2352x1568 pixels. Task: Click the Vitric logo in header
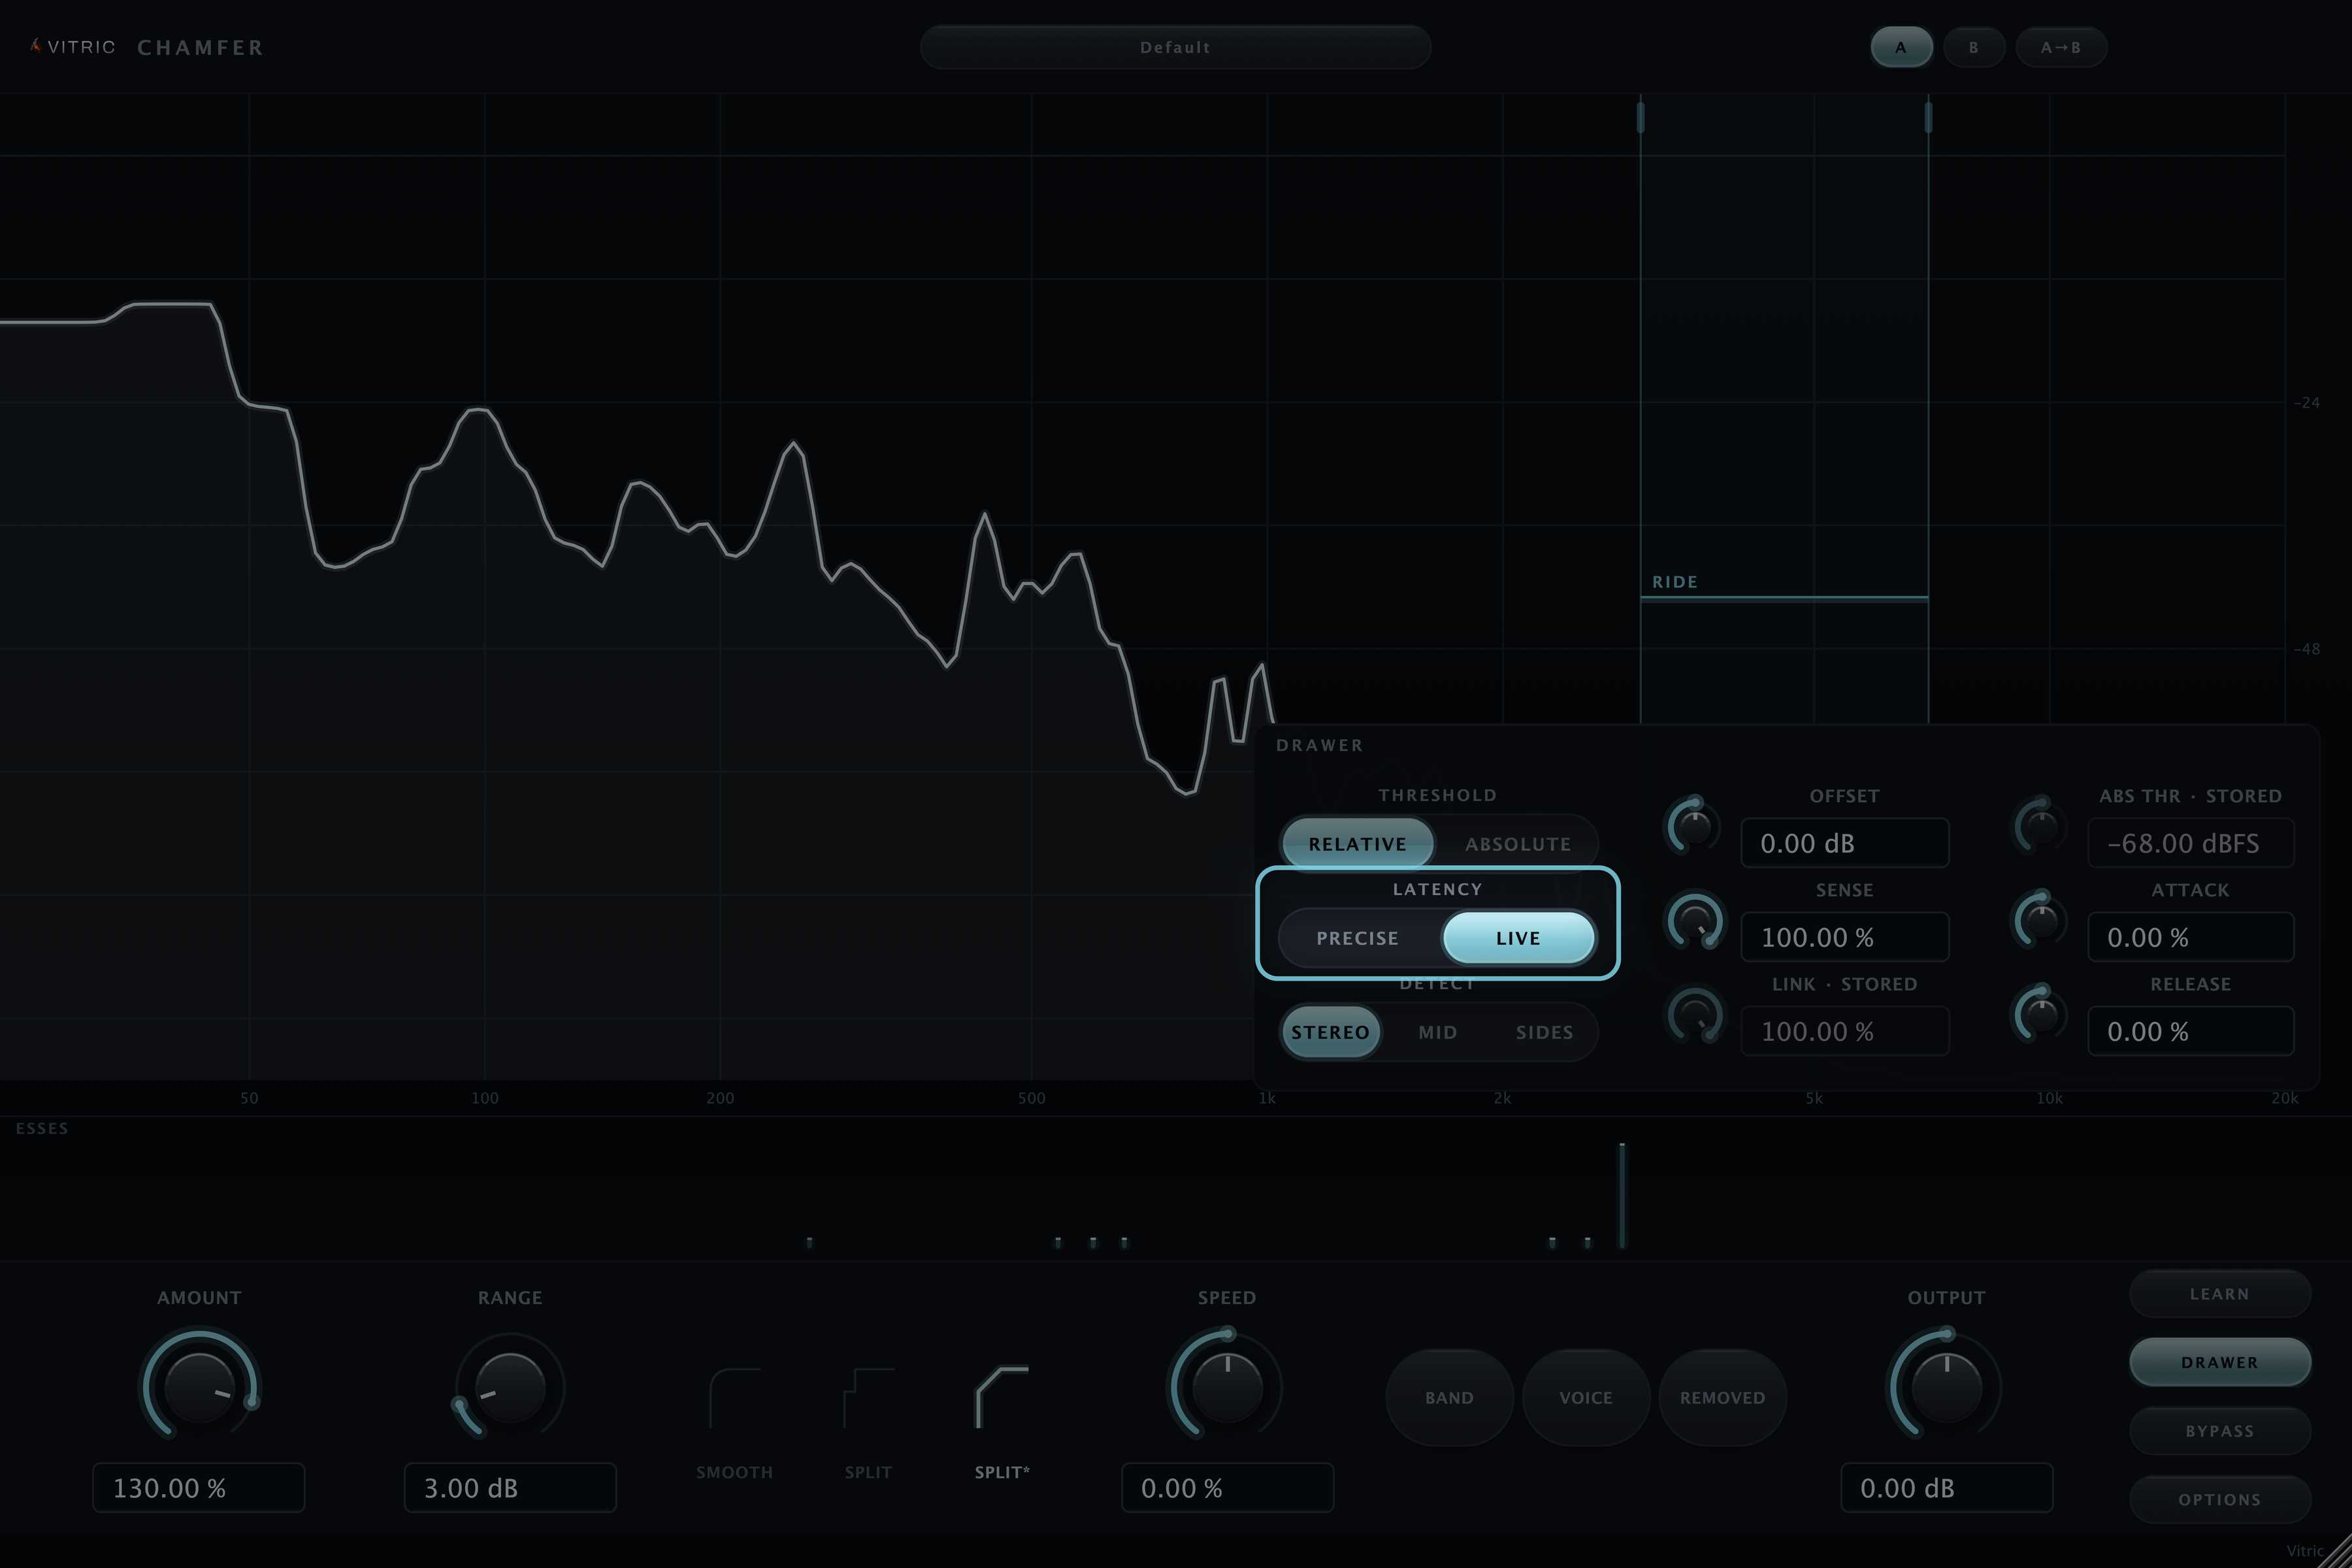click(x=72, y=47)
